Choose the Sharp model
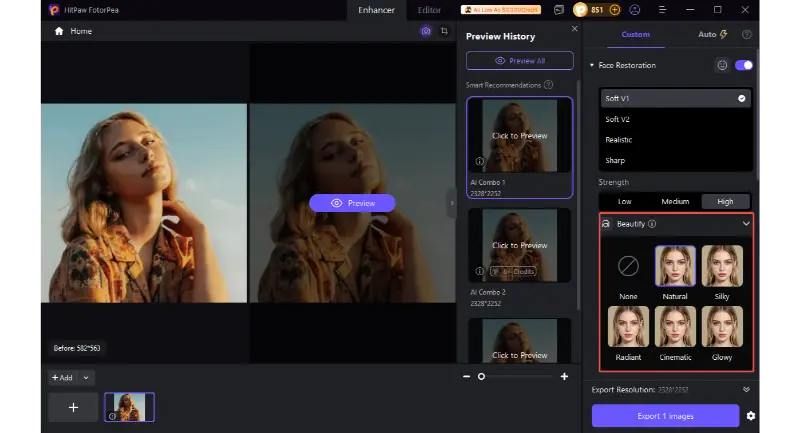 [675, 160]
